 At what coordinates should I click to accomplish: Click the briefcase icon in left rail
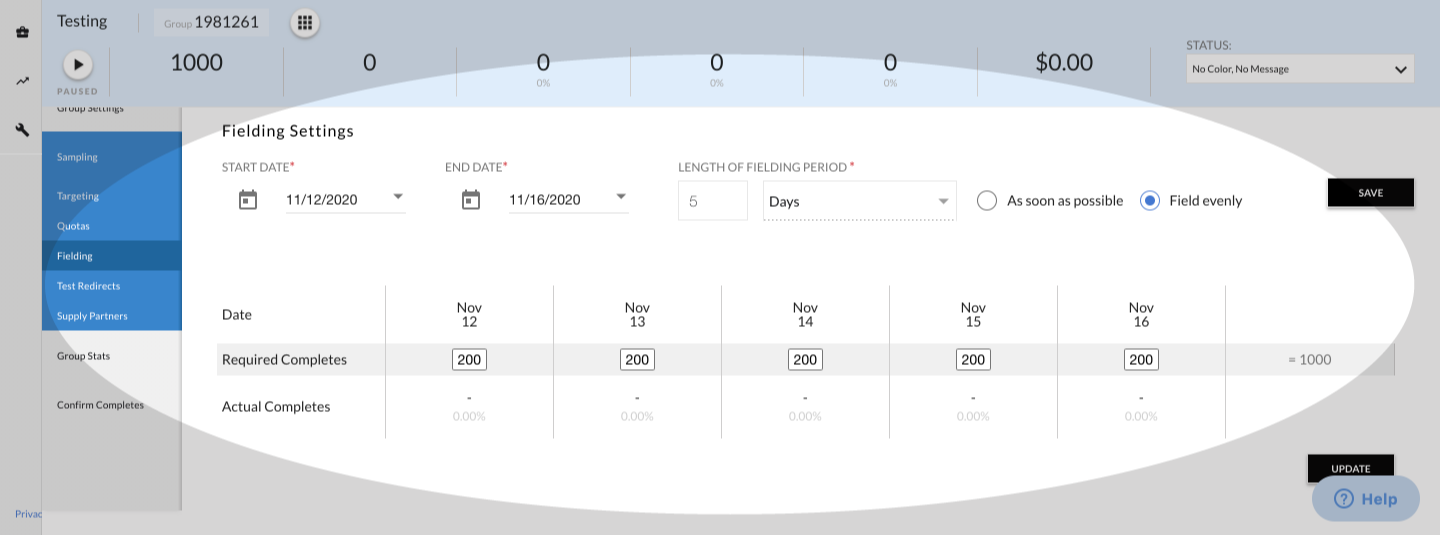(22, 32)
